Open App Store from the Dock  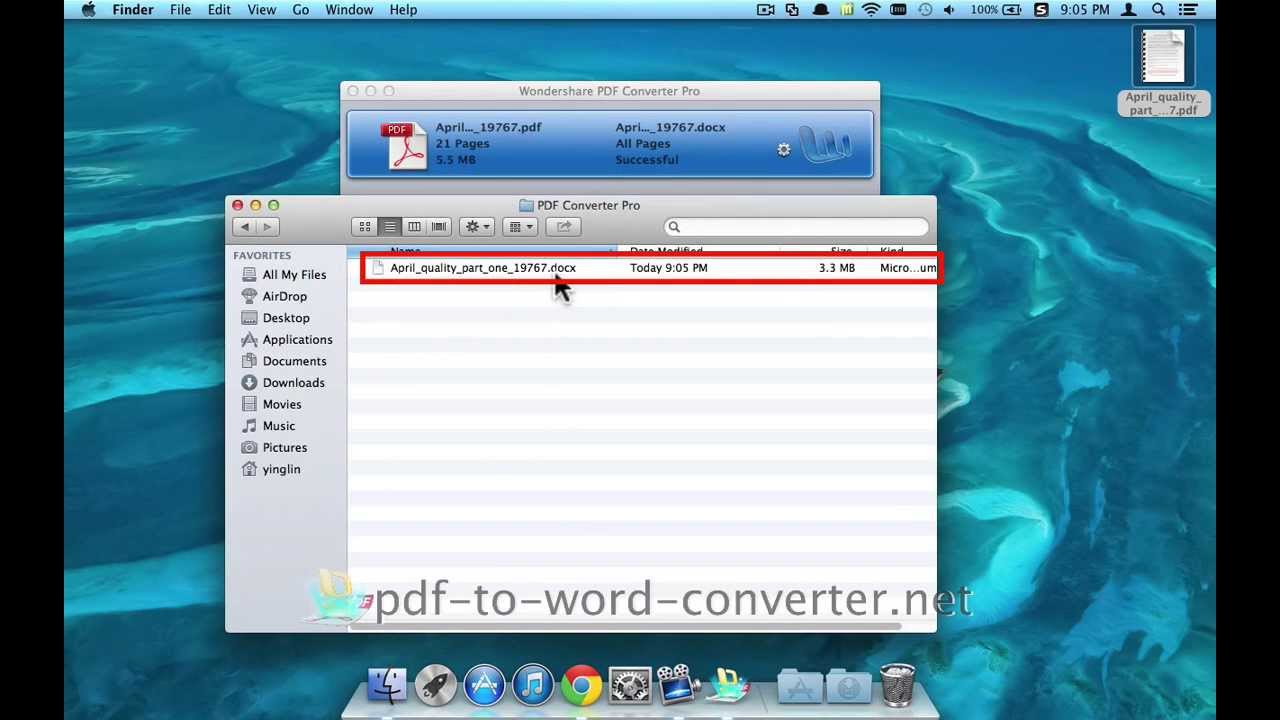coord(484,686)
